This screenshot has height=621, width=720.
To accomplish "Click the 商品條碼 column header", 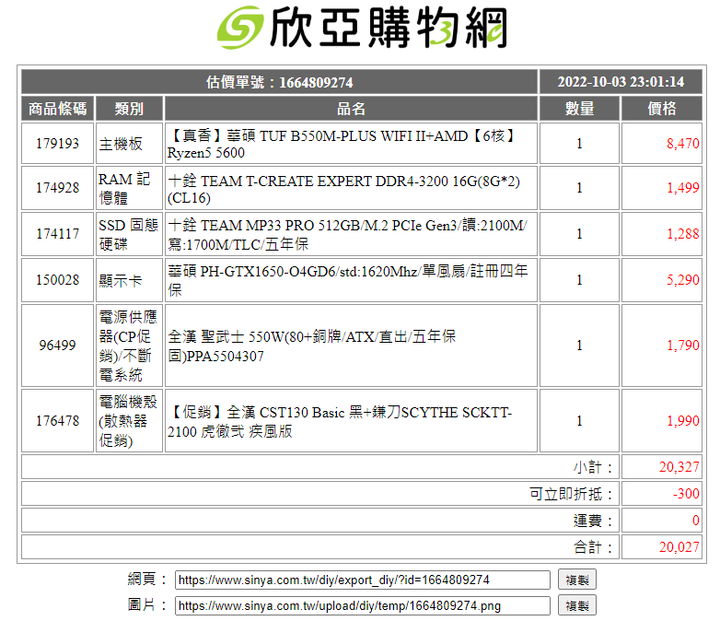I will (x=57, y=108).
